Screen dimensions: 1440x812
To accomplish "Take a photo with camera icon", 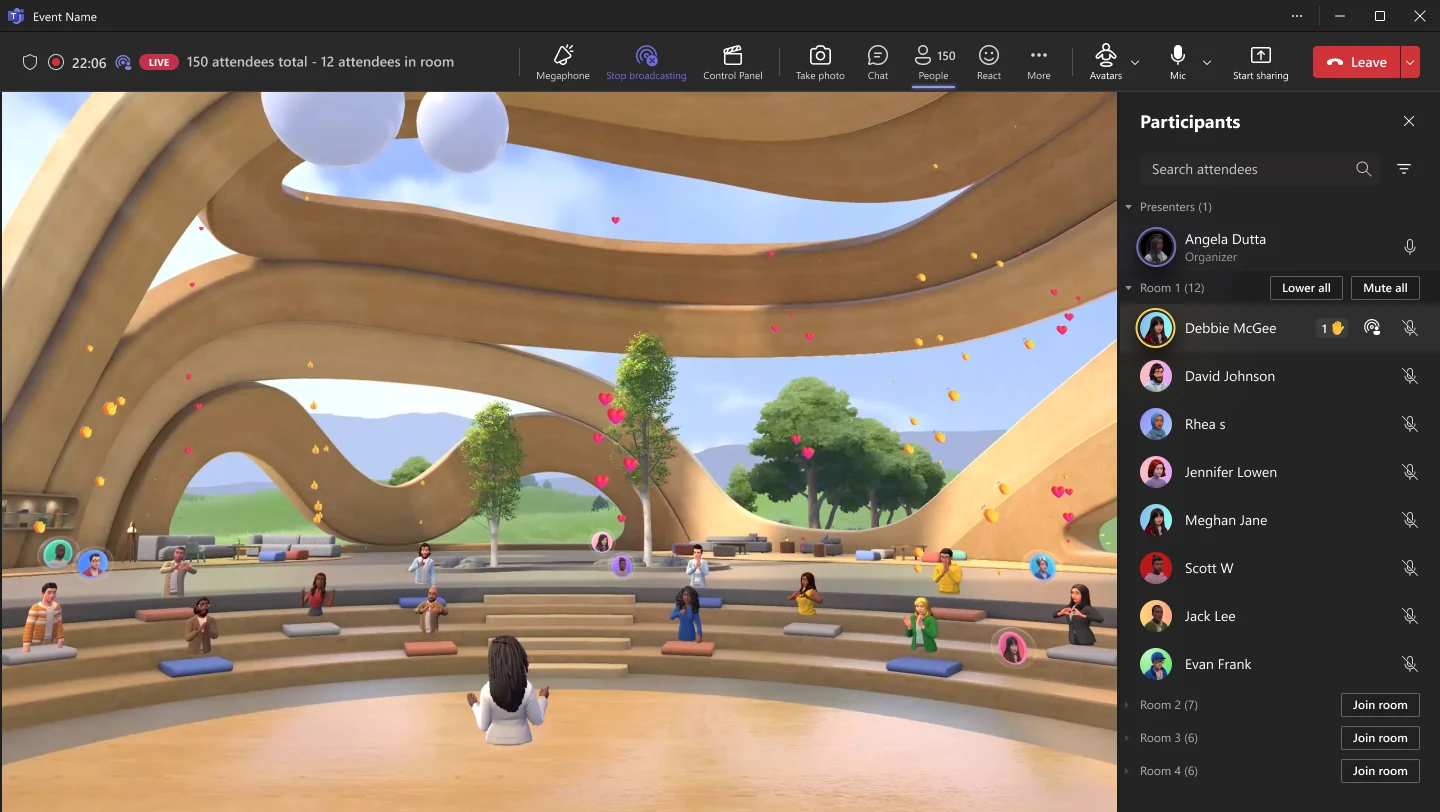I will coord(820,55).
